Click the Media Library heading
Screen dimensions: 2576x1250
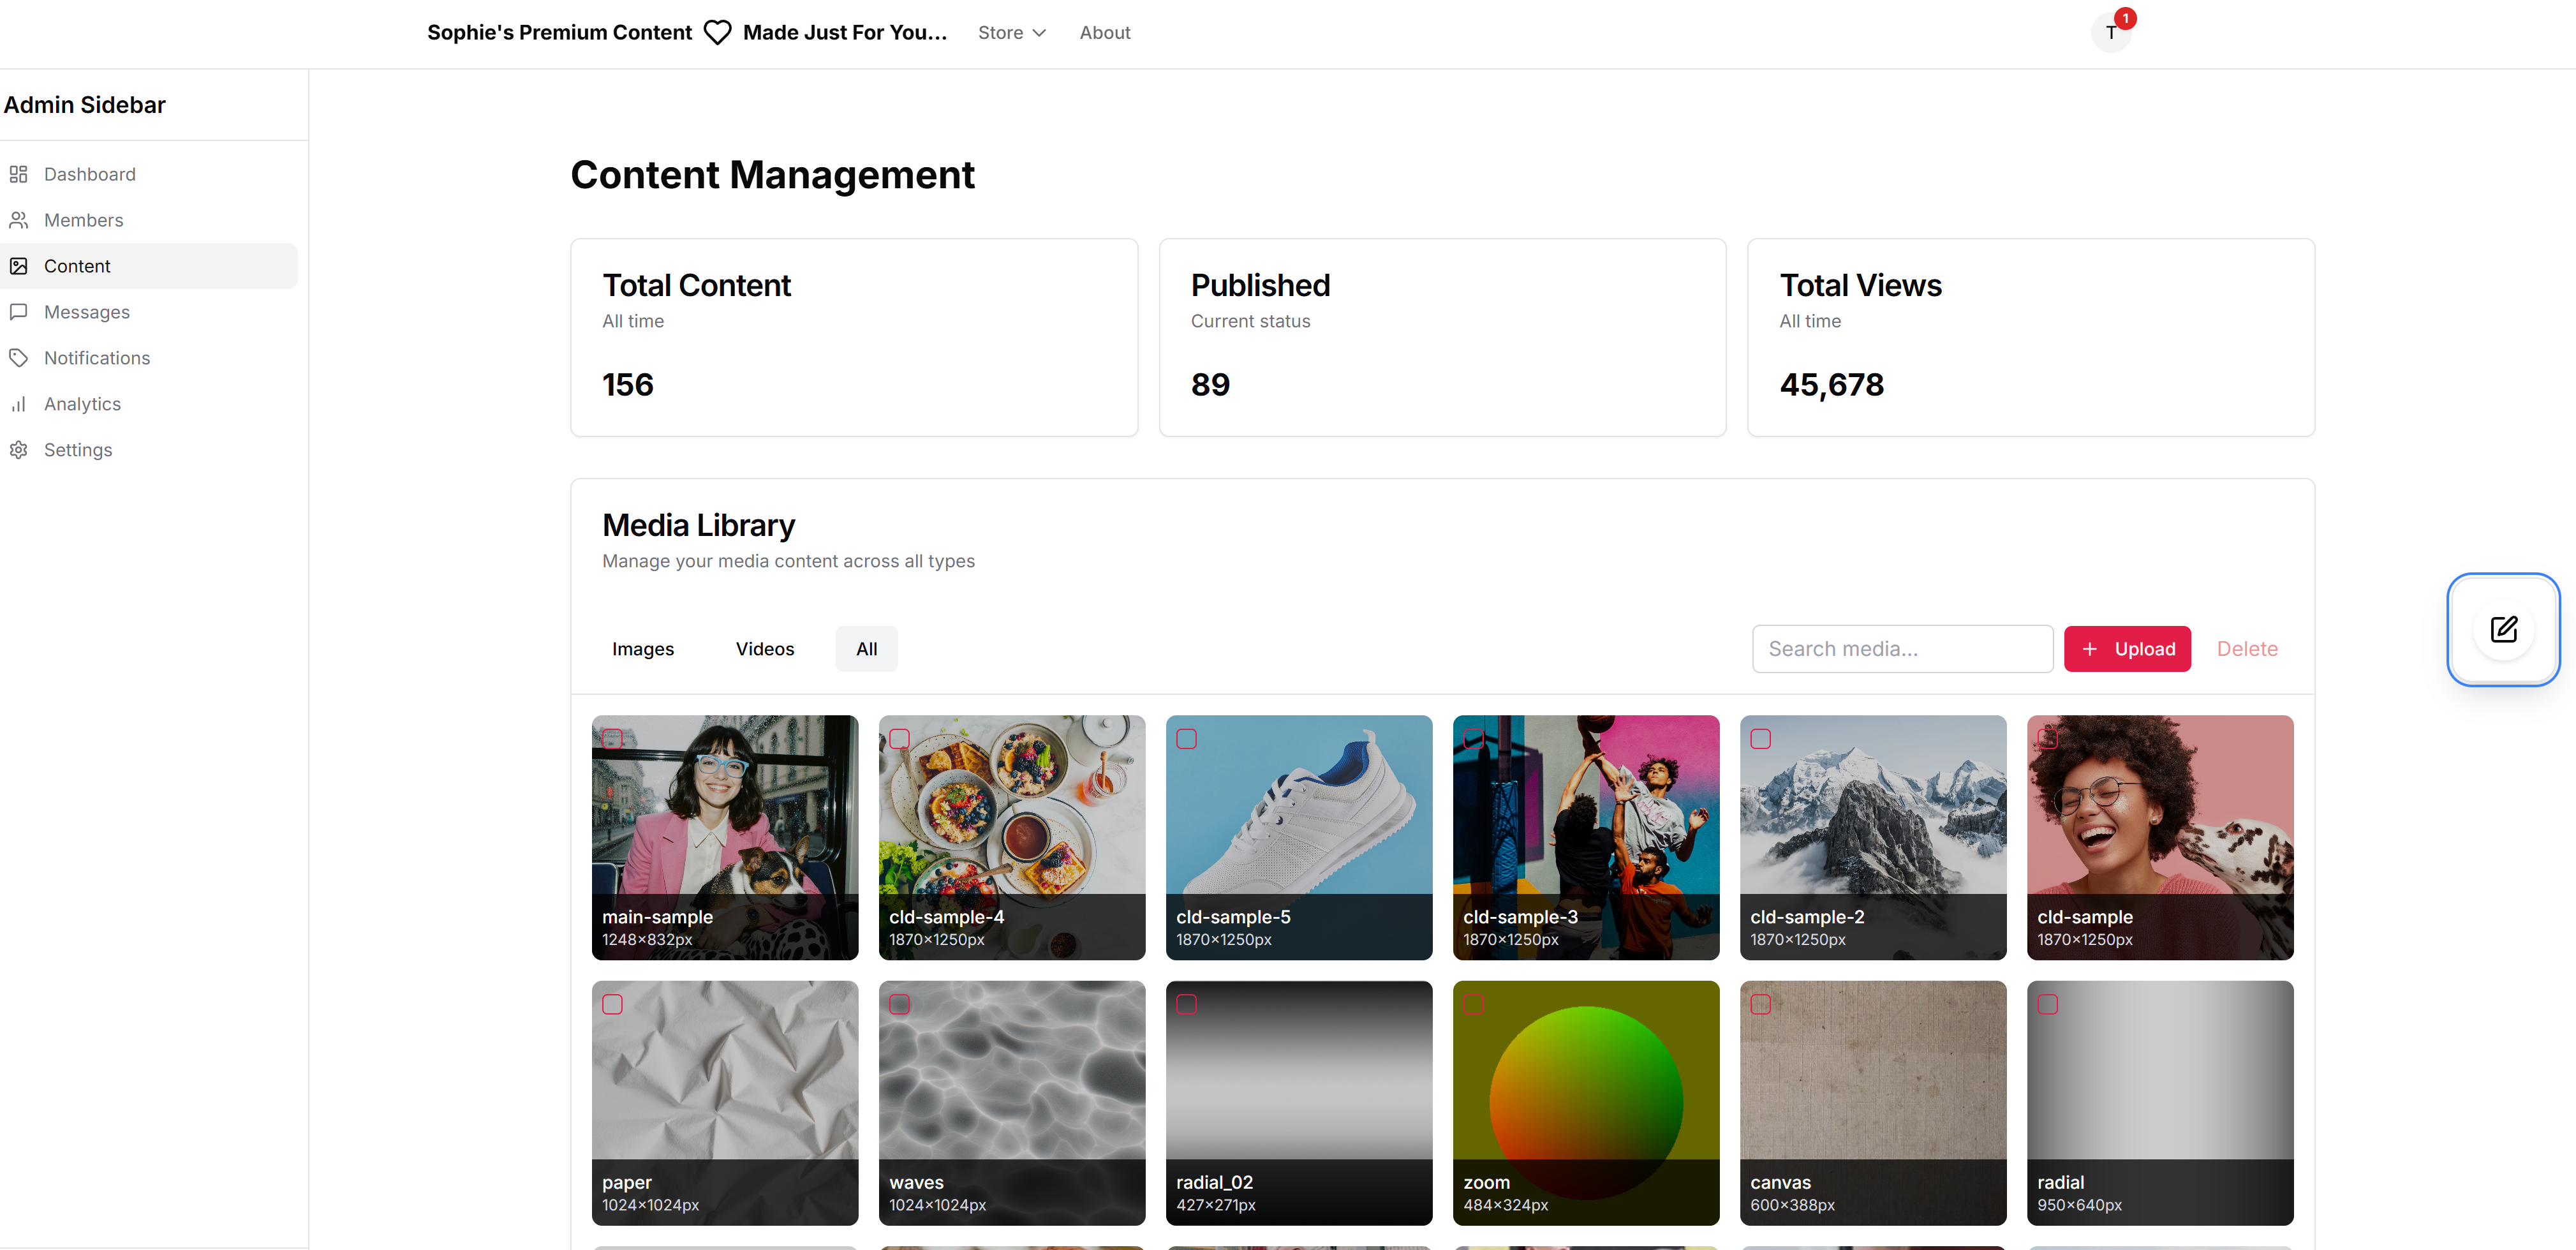pyautogui.click(x=698, y=525)
